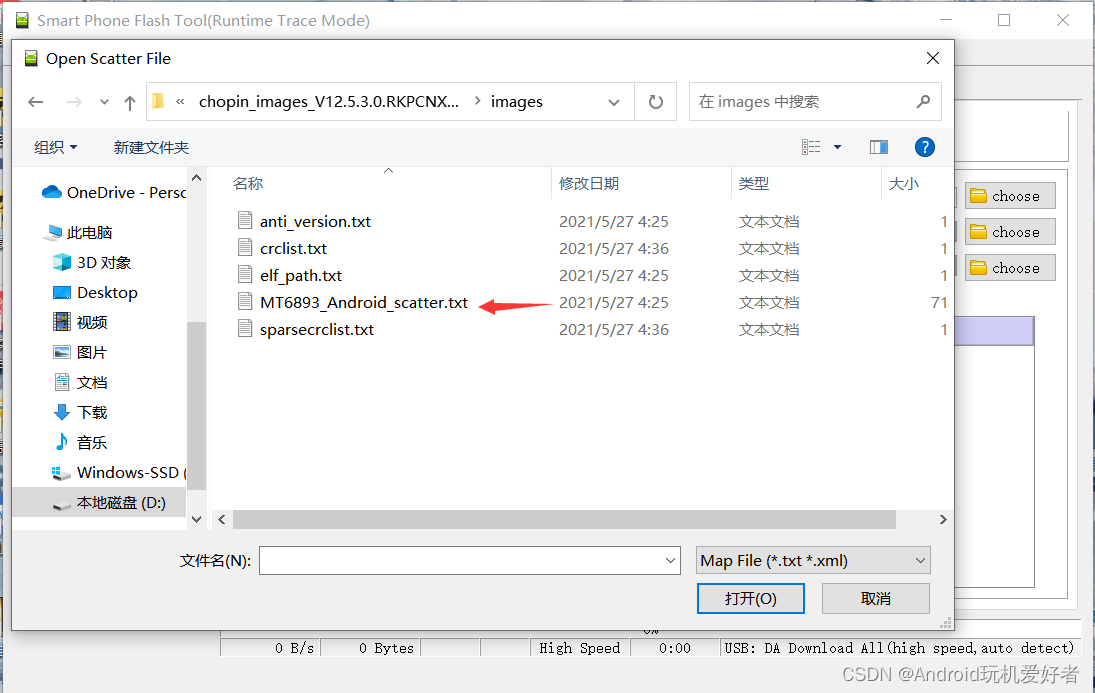
Task: Go up one folder level
Action: pos(130,103)
